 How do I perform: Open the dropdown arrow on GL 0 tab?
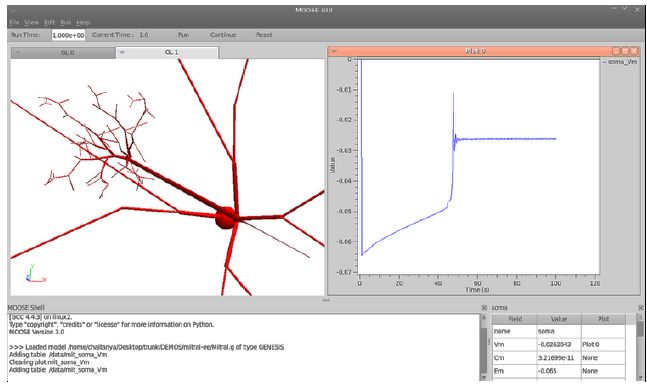17,53
